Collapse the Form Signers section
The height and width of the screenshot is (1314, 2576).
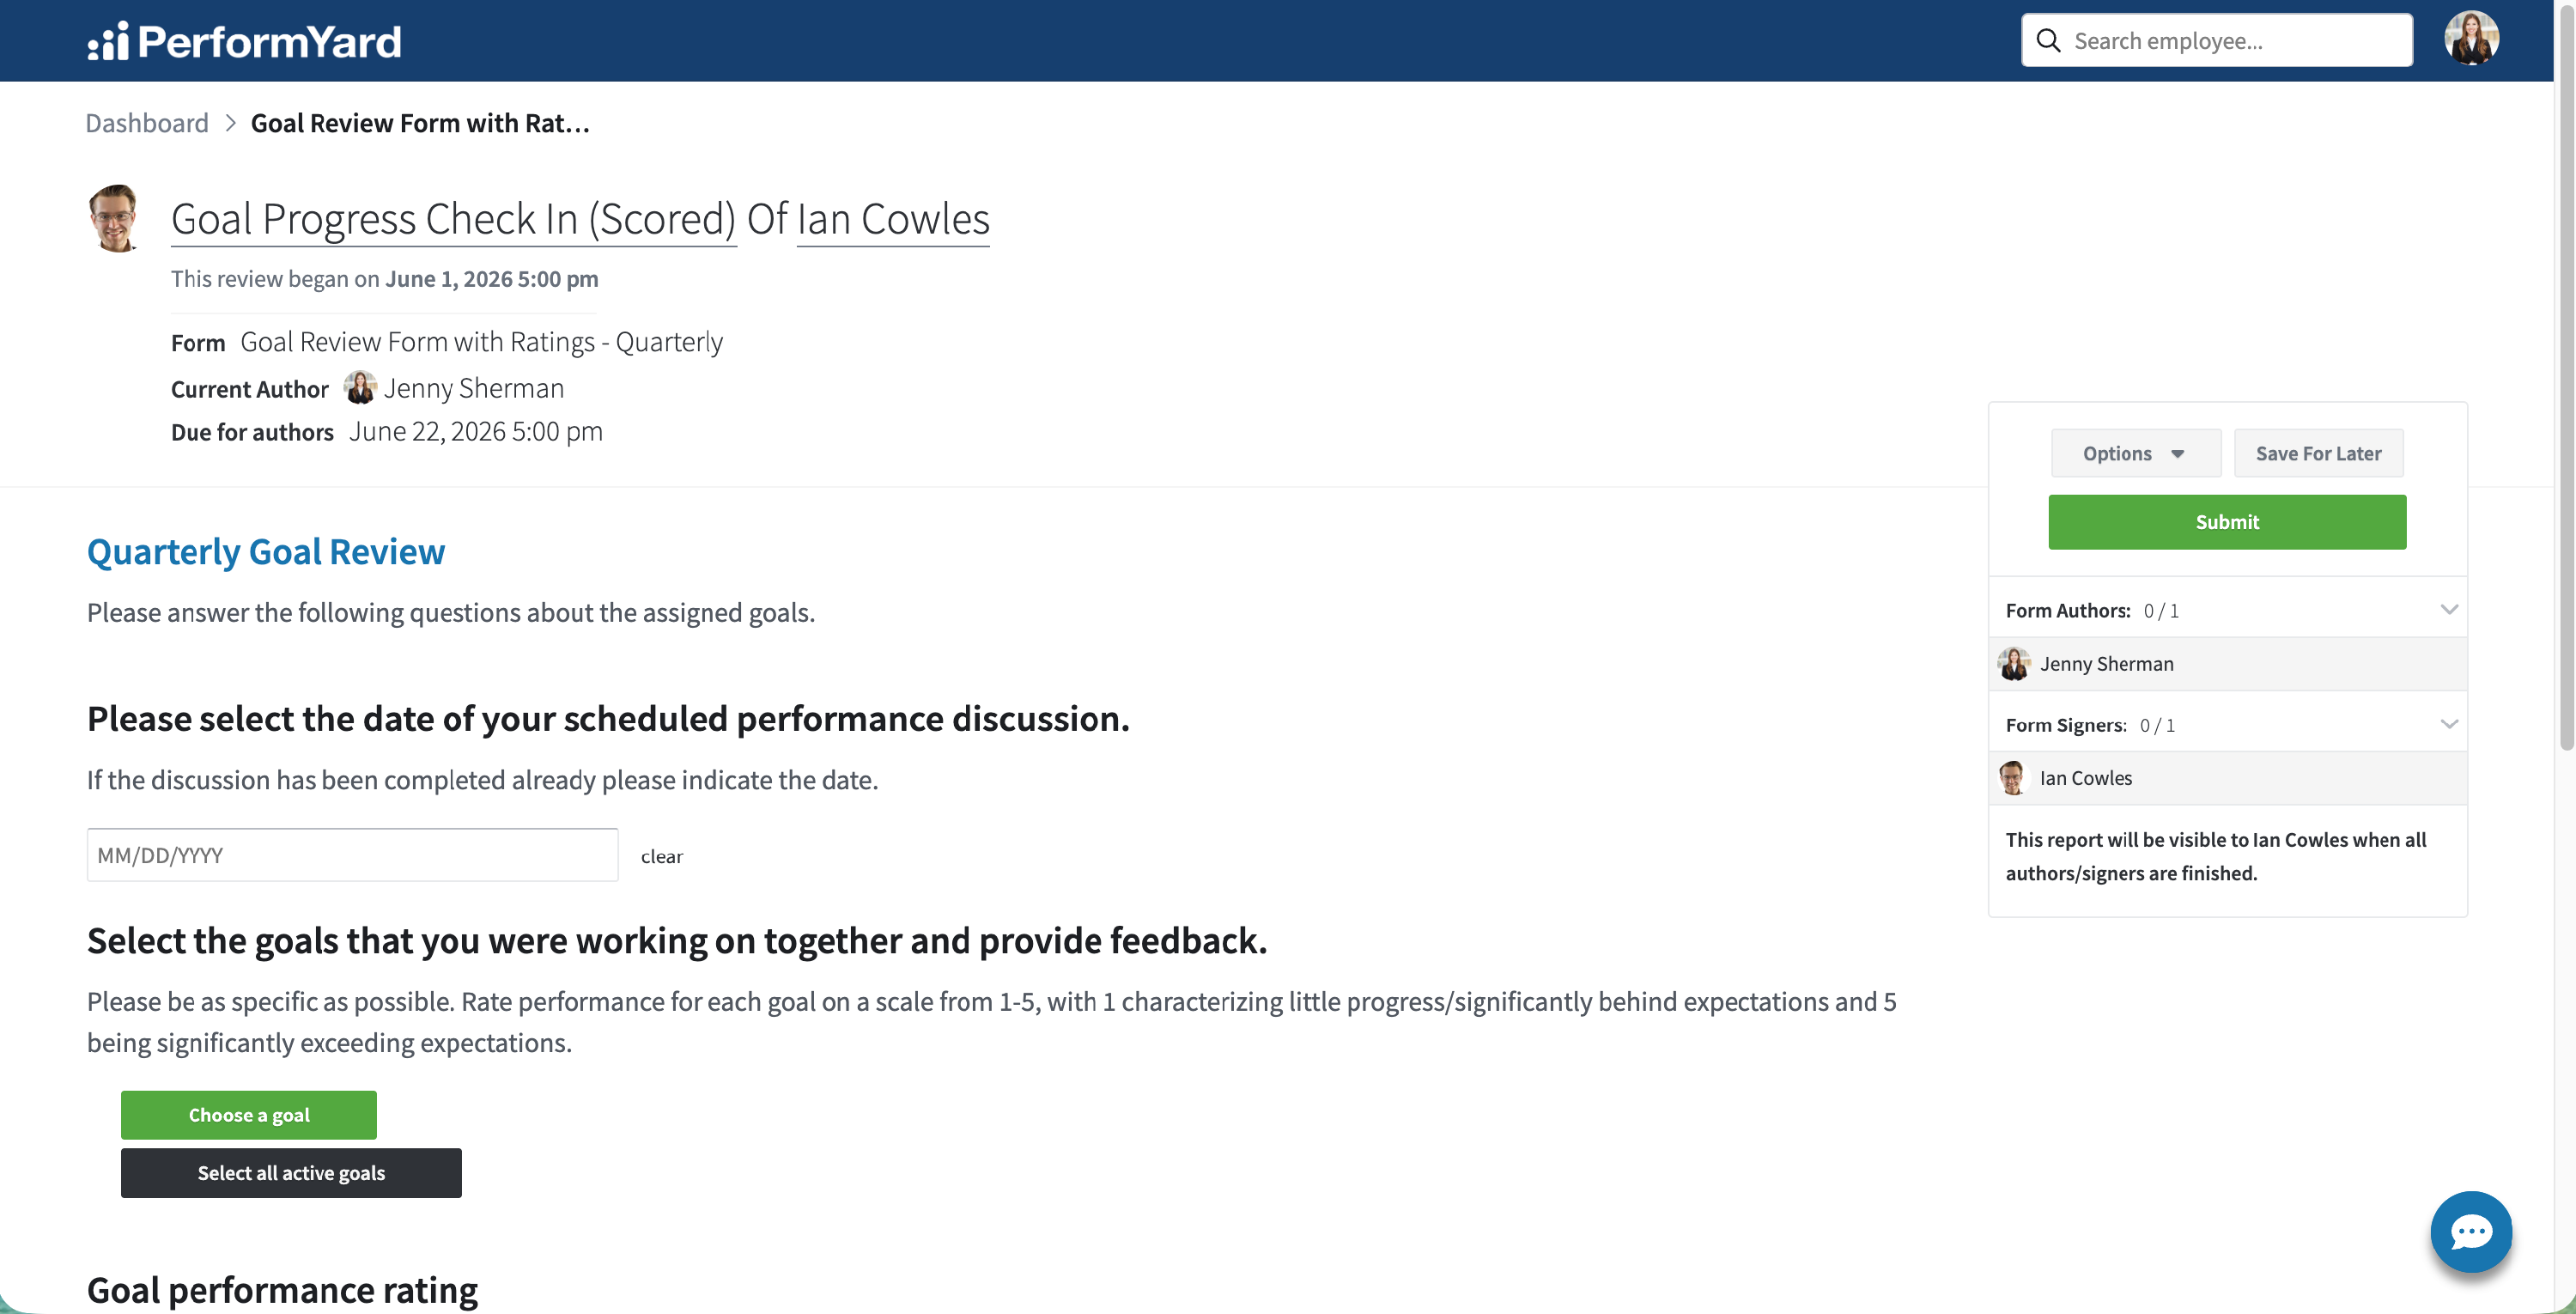point(2449,724)
